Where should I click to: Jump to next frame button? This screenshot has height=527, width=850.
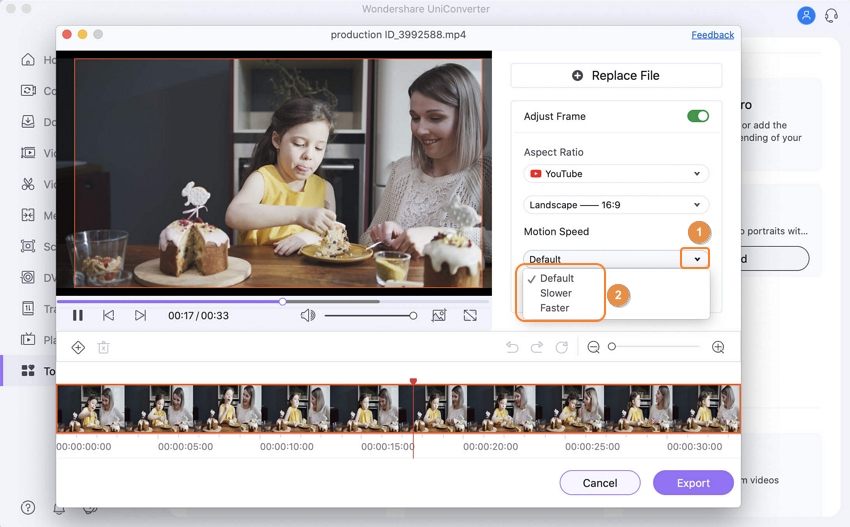(140, 315)
